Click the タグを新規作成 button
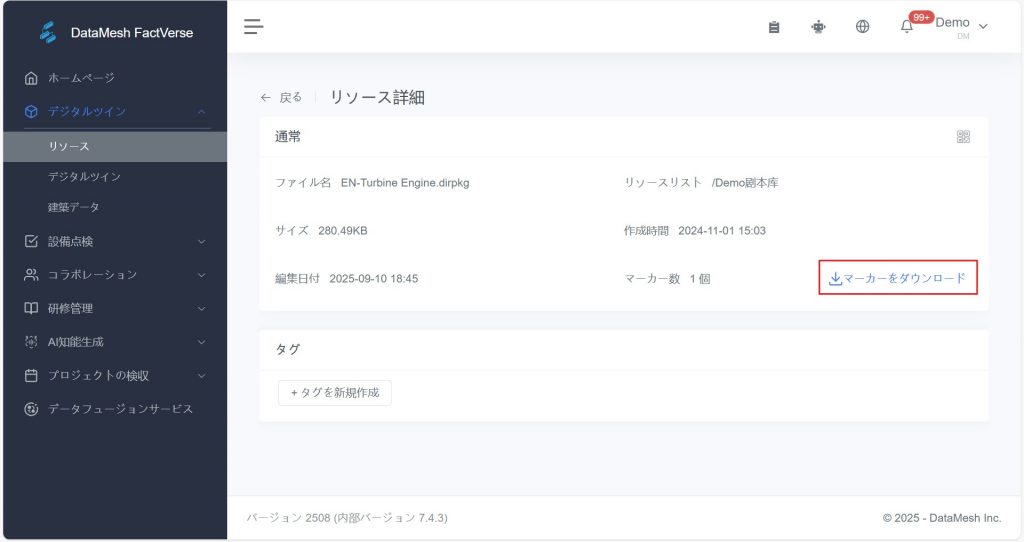This screenshot has width=1024, height=542. (335, 393)
